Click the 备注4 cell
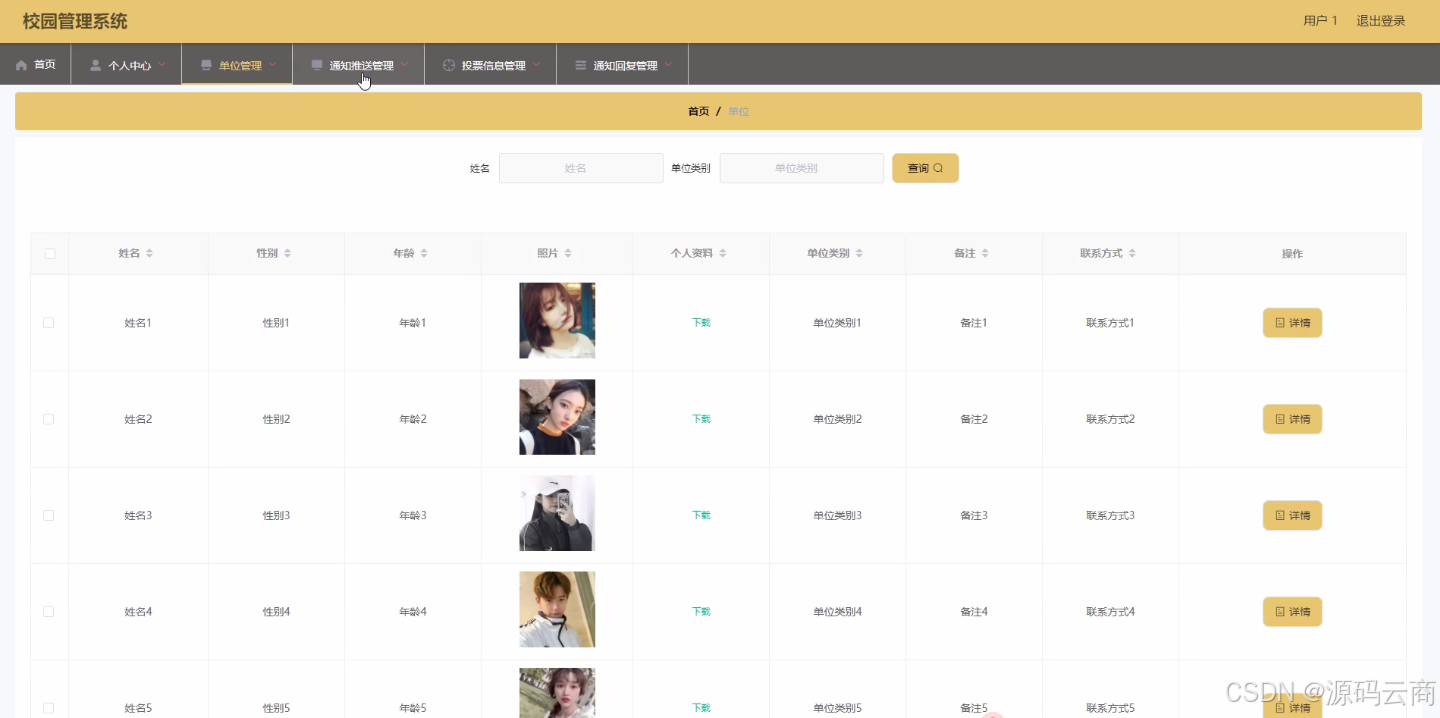1440x718 pixels. coord(974,612)
